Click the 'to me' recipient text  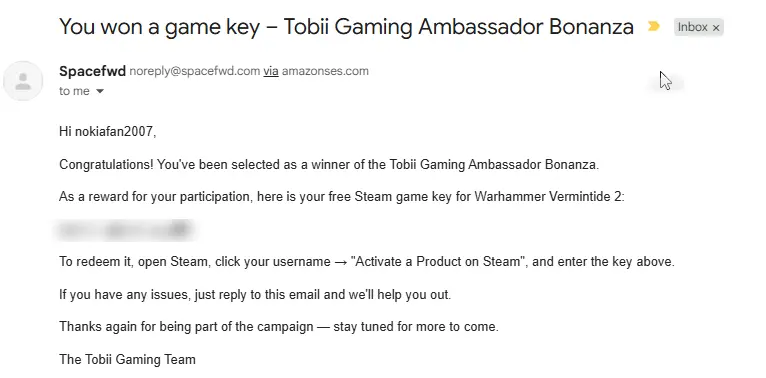[74, 91]
